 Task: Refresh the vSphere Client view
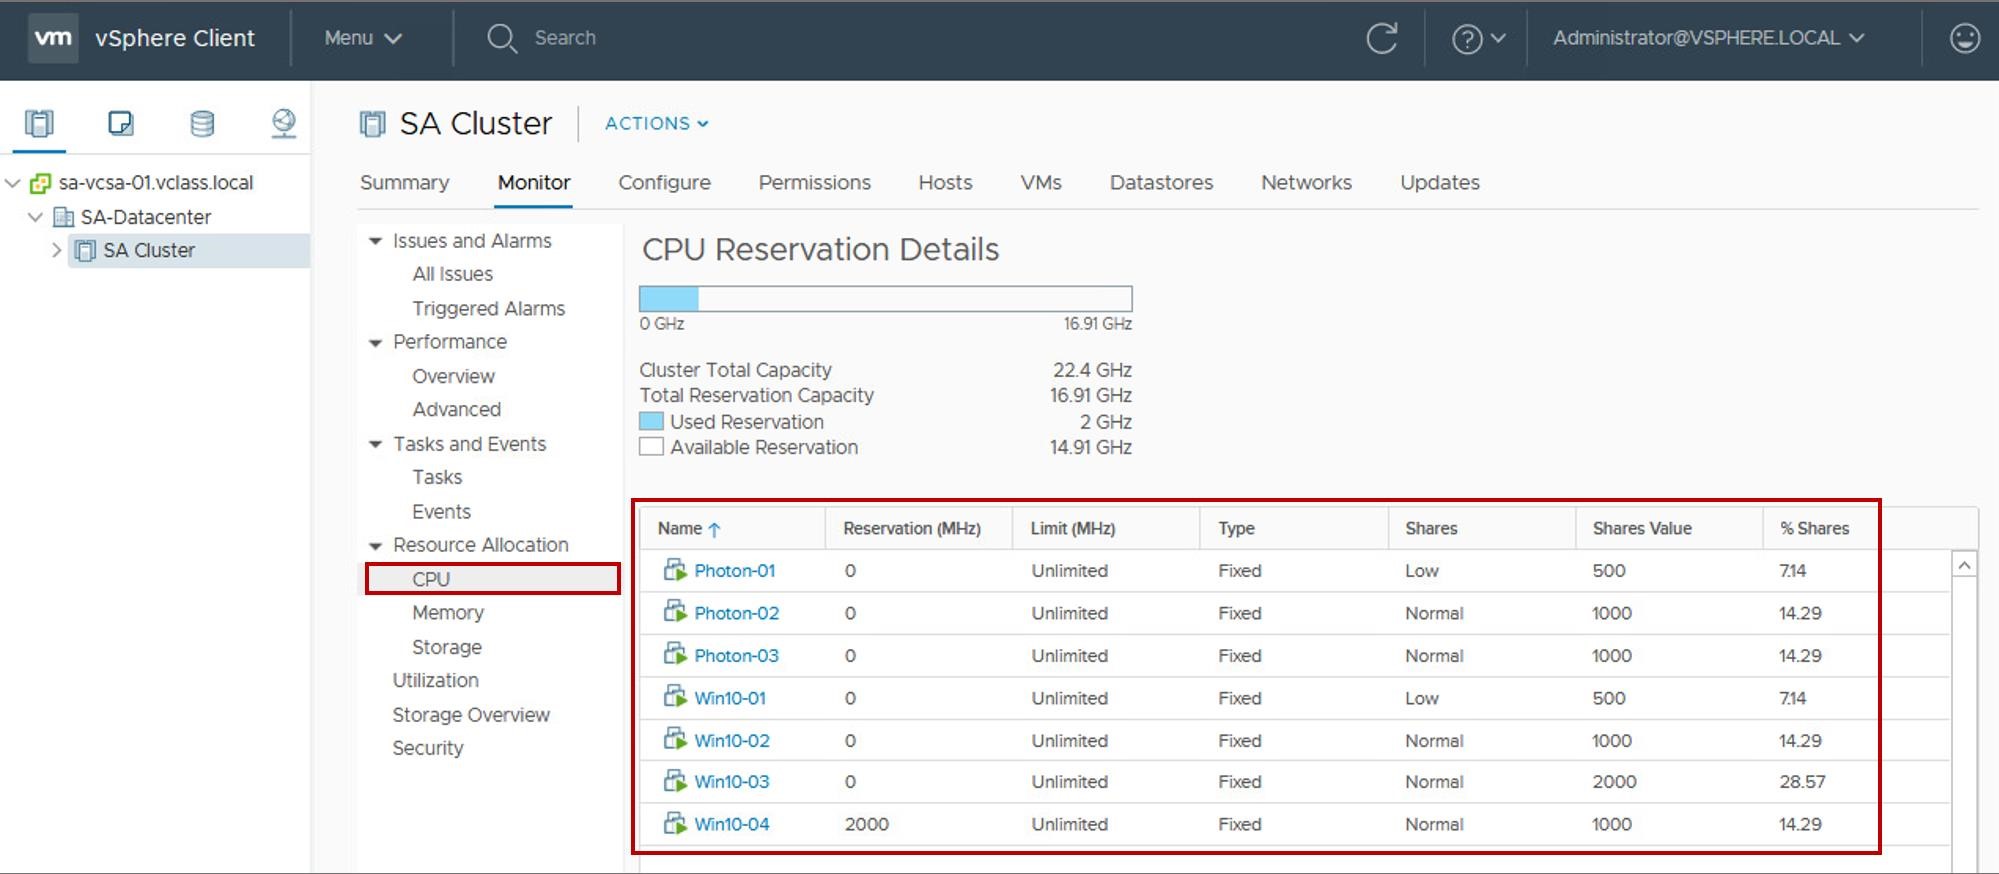[1382, 38]
